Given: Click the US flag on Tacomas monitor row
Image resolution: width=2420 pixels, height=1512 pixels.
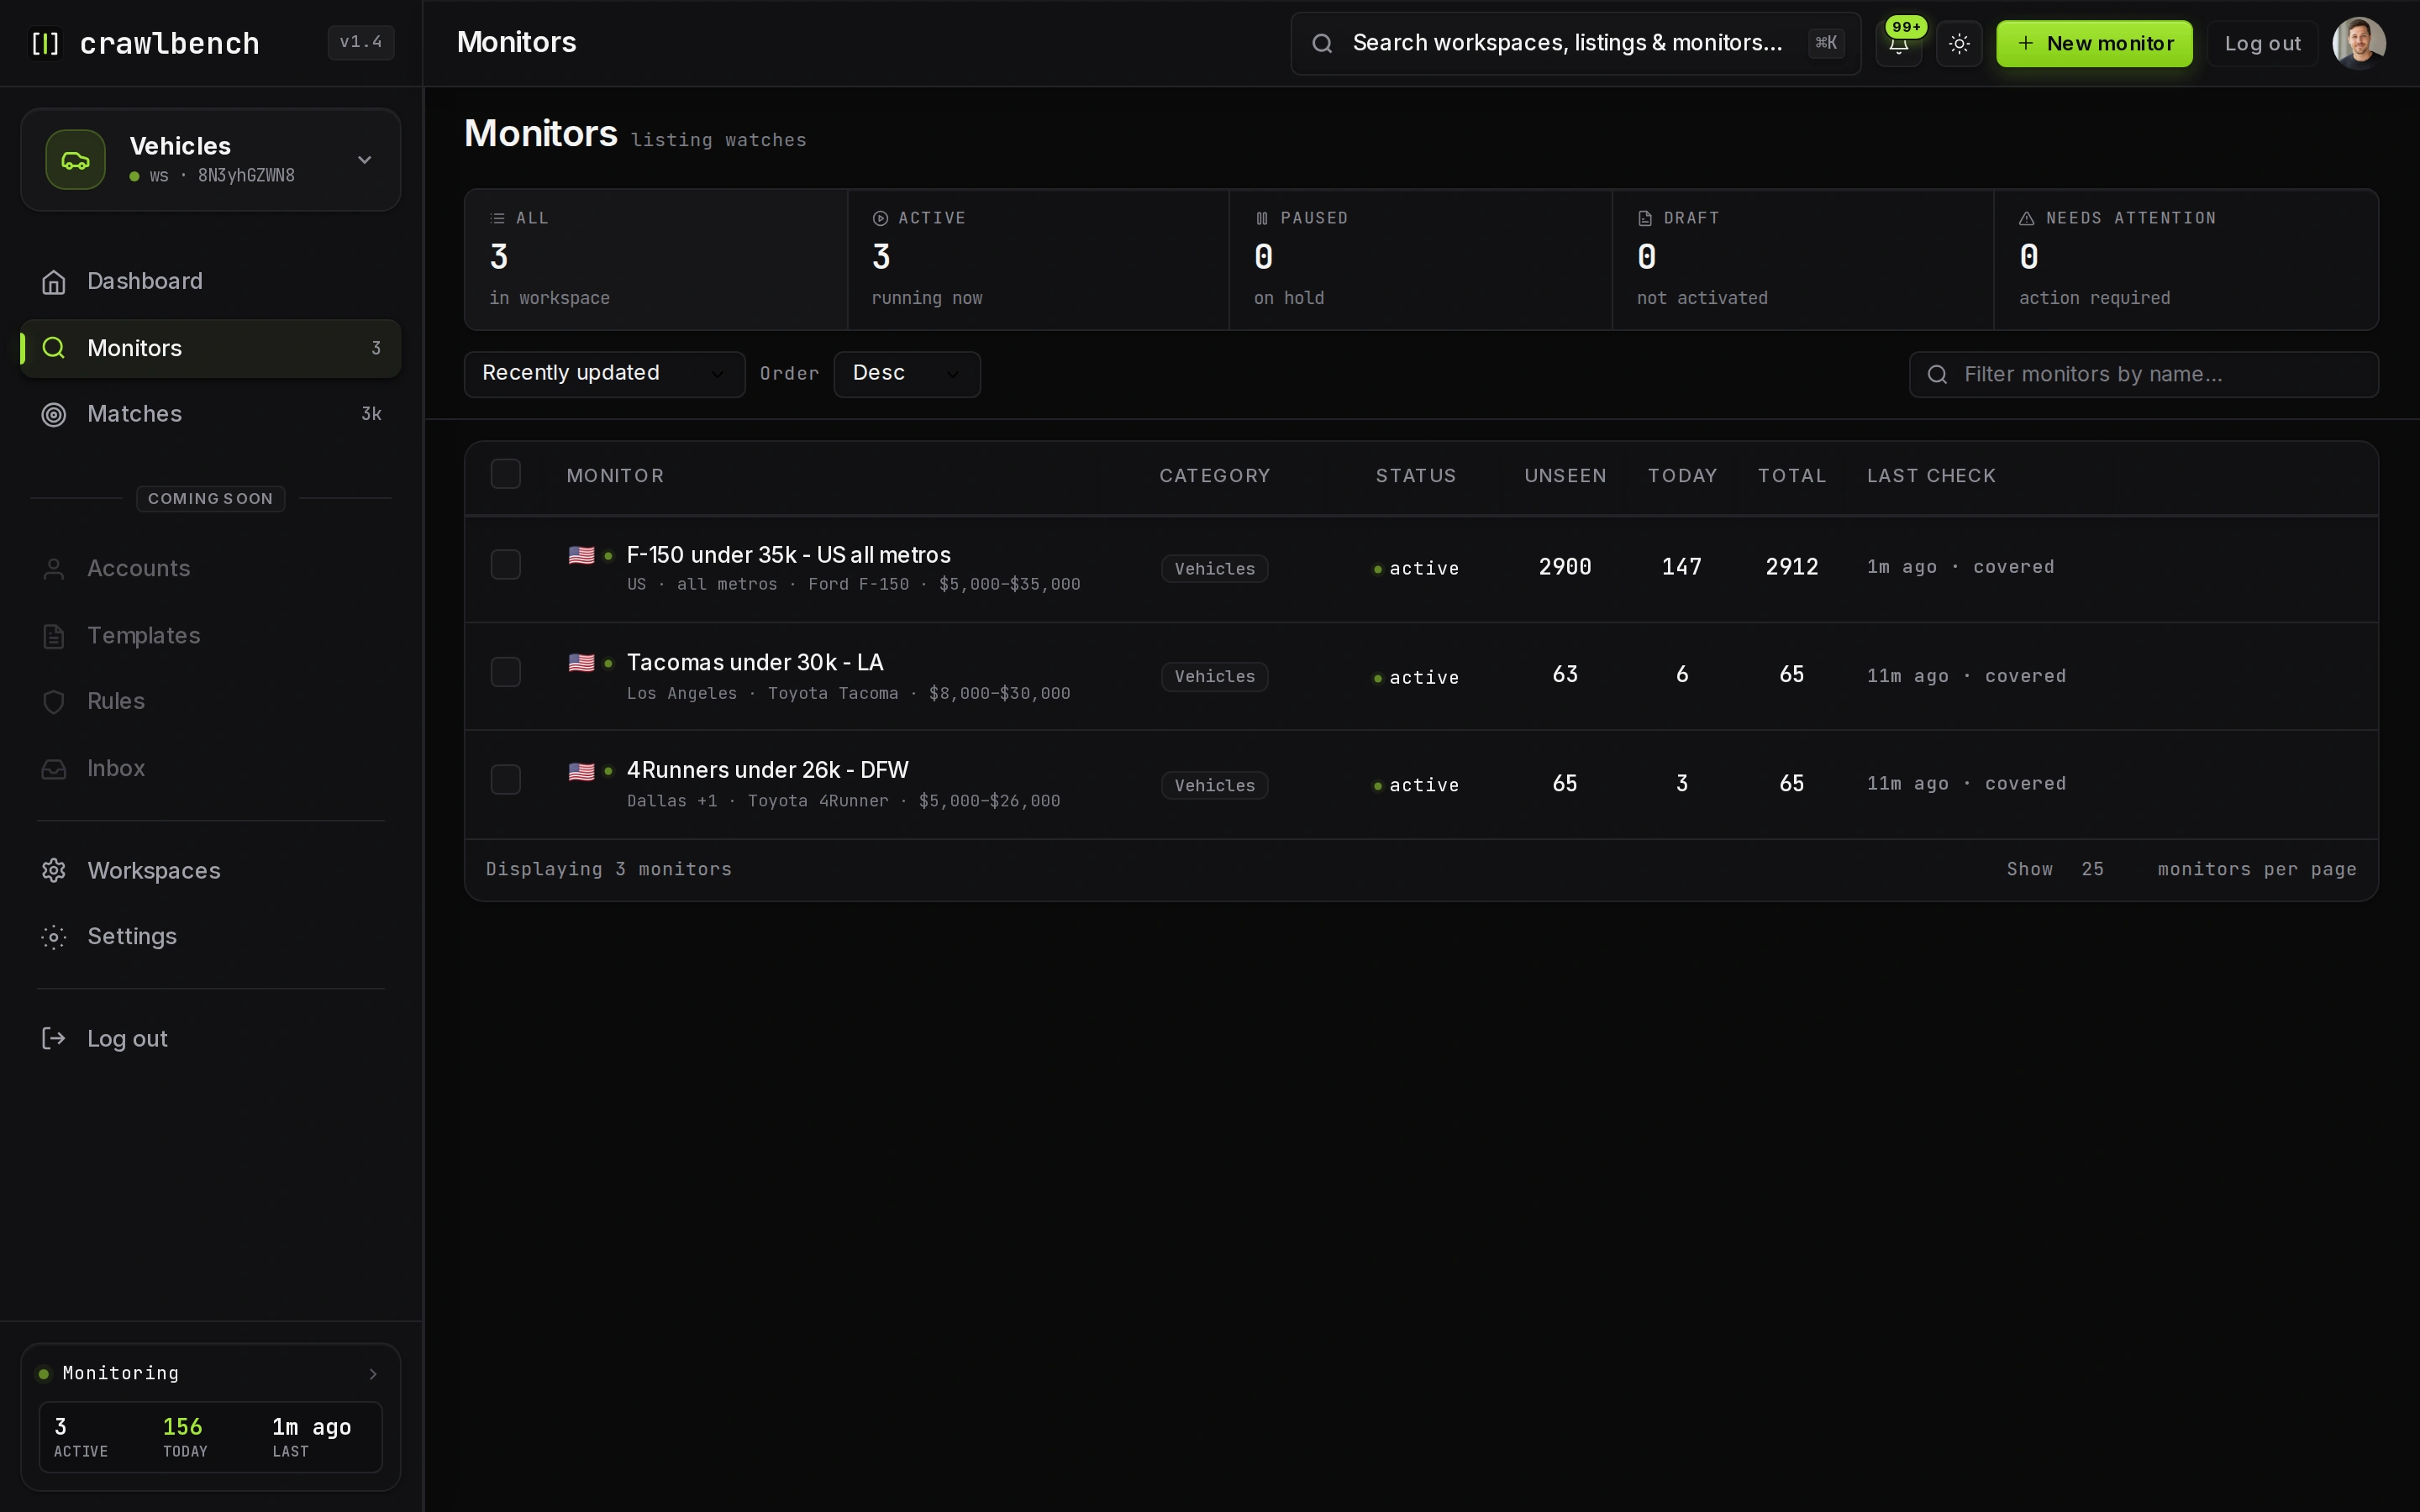Looking at the screenshot, I should pos(581,663).
